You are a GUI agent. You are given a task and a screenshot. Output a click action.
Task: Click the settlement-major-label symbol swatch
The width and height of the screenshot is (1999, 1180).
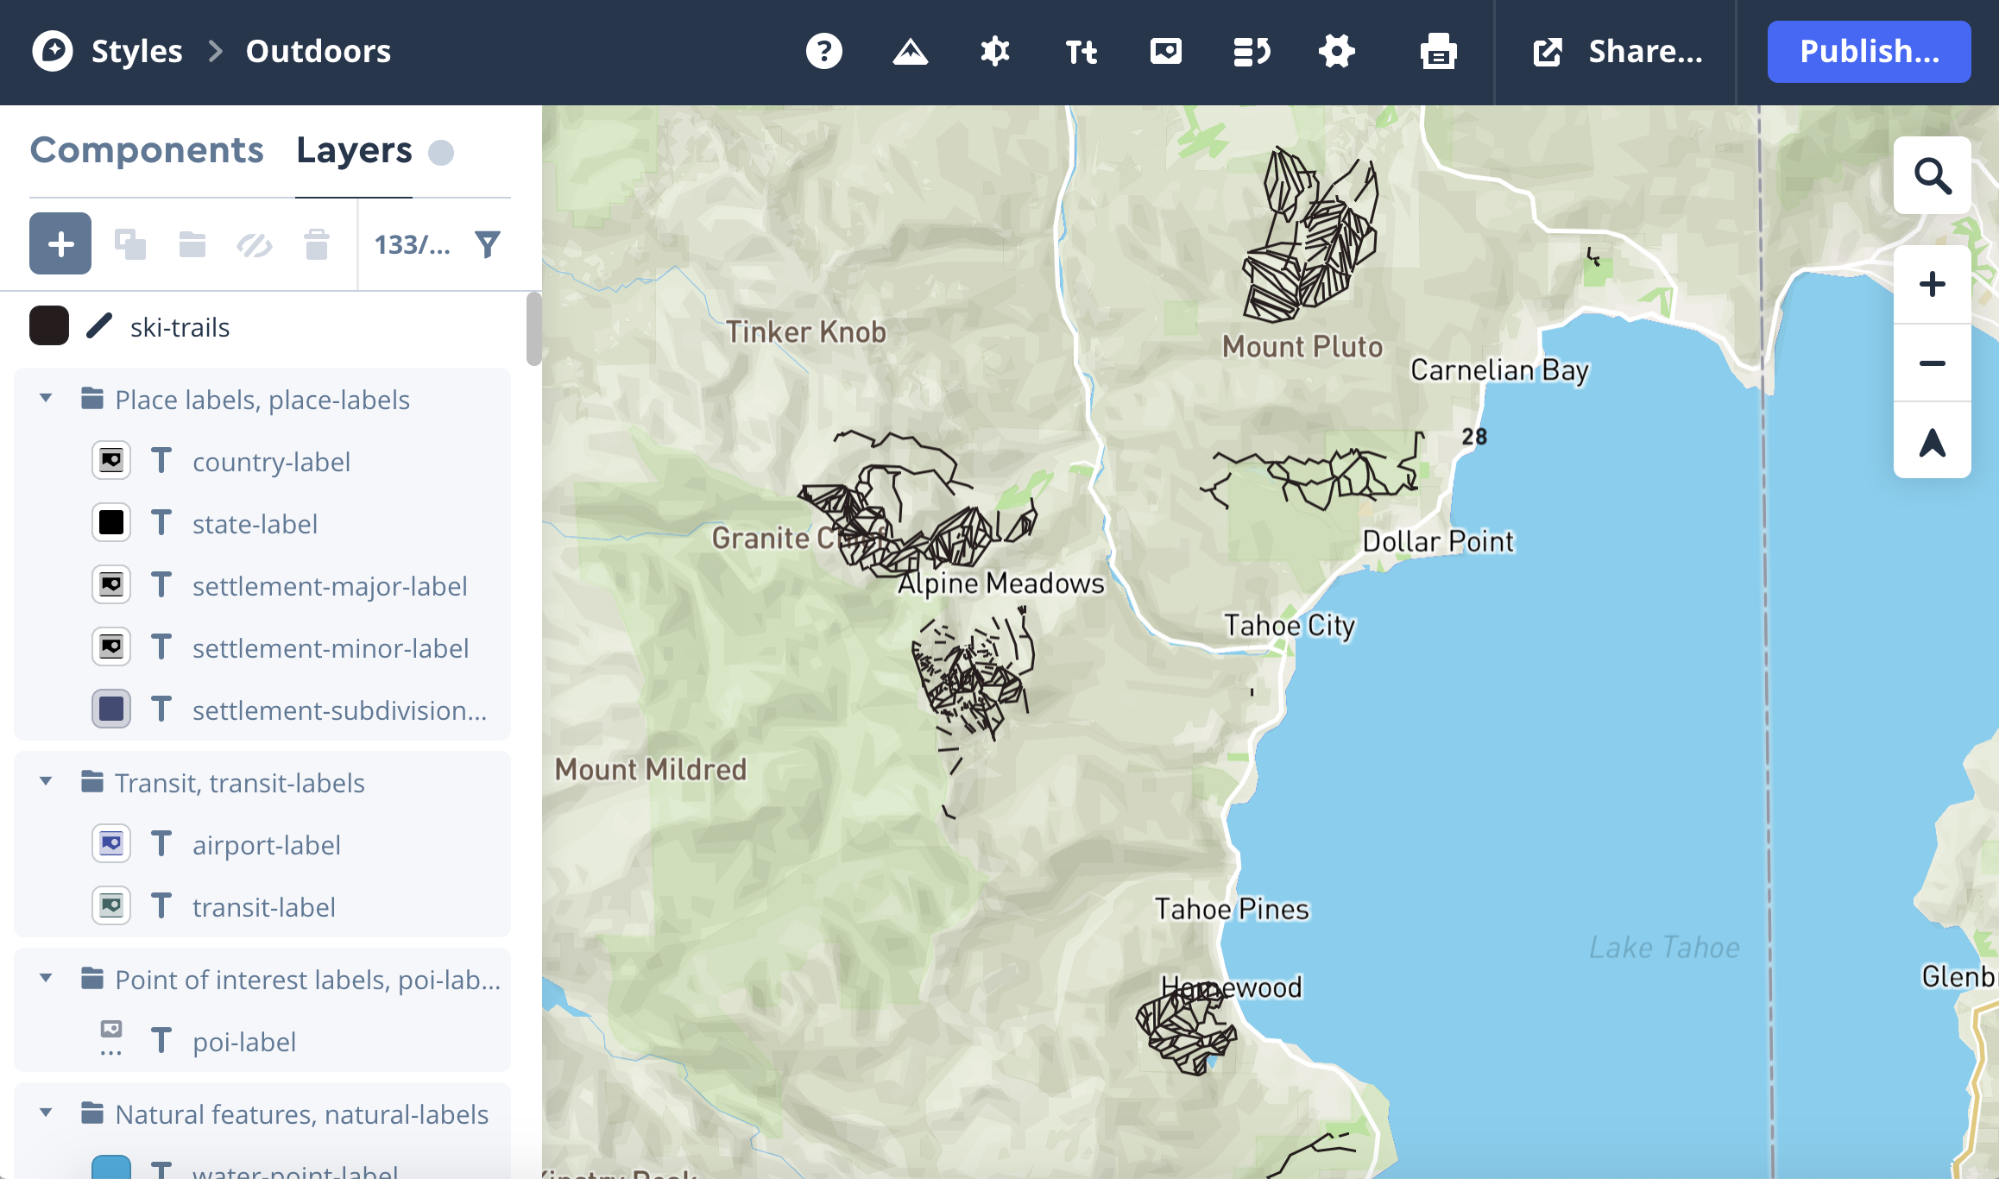point(111,585)
